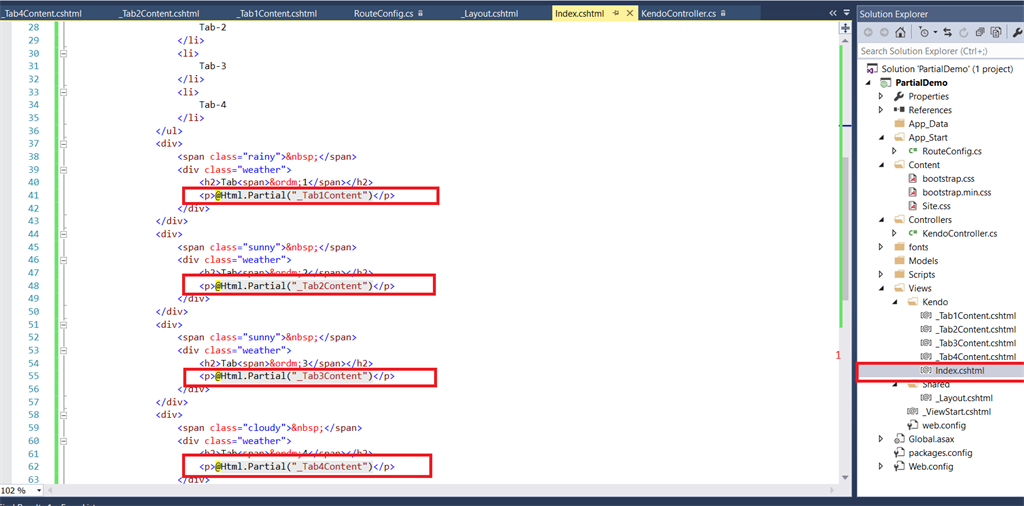Open the Pending Changes Filter dropdown arrow
Image resolution: width=1024 pixels, height=506 pixels.
935,33
